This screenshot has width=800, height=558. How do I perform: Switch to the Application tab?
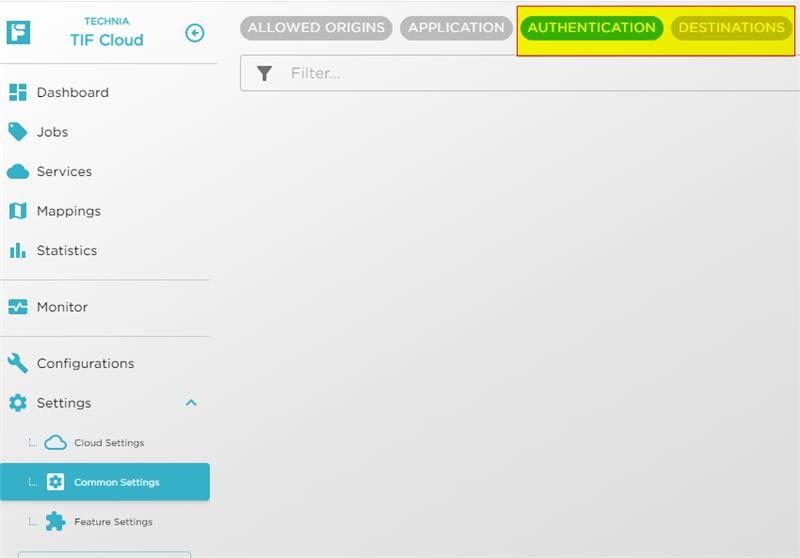(x=456, y=28)
